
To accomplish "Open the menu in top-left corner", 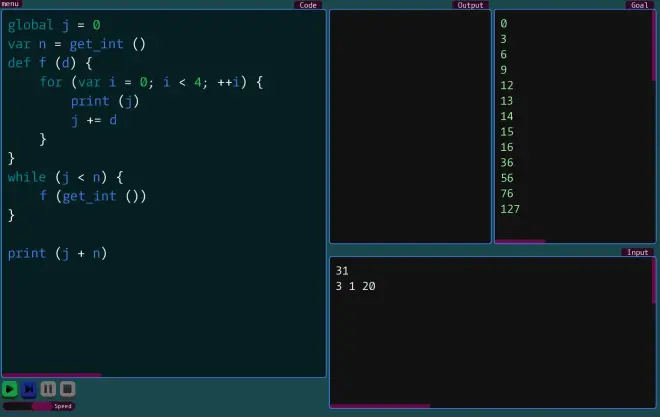I will [10, 4].
